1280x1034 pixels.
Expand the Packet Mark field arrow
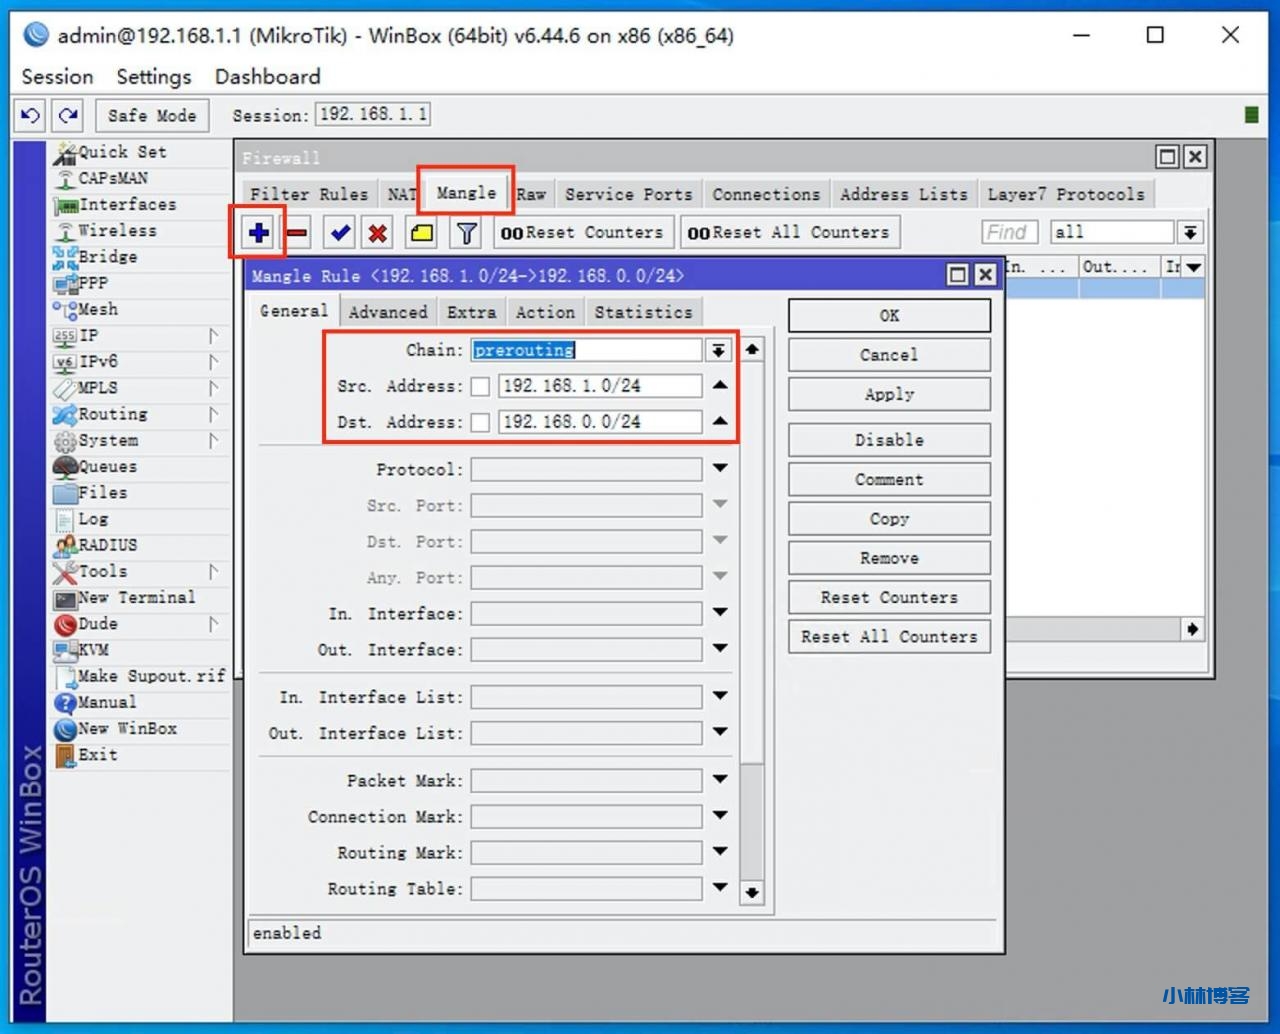pyautogui.click(x=720, y=779)
